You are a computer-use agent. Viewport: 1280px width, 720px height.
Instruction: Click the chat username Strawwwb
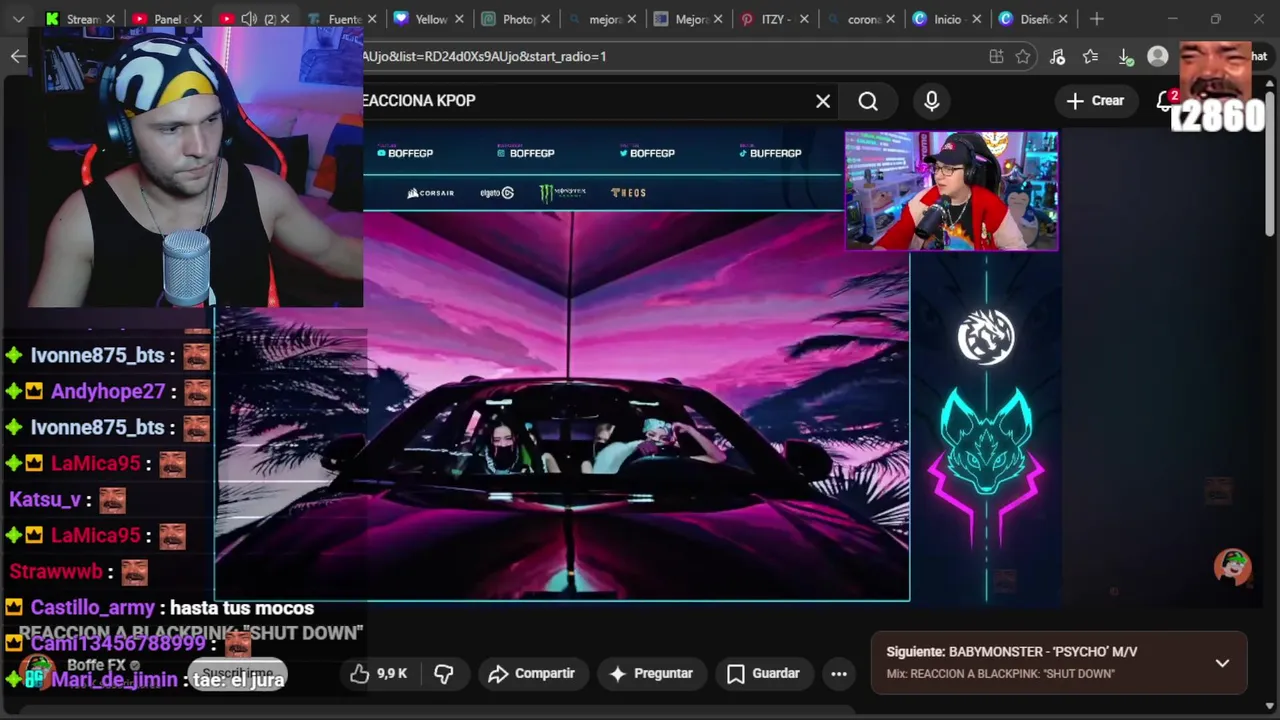click(x=56, y=571)
